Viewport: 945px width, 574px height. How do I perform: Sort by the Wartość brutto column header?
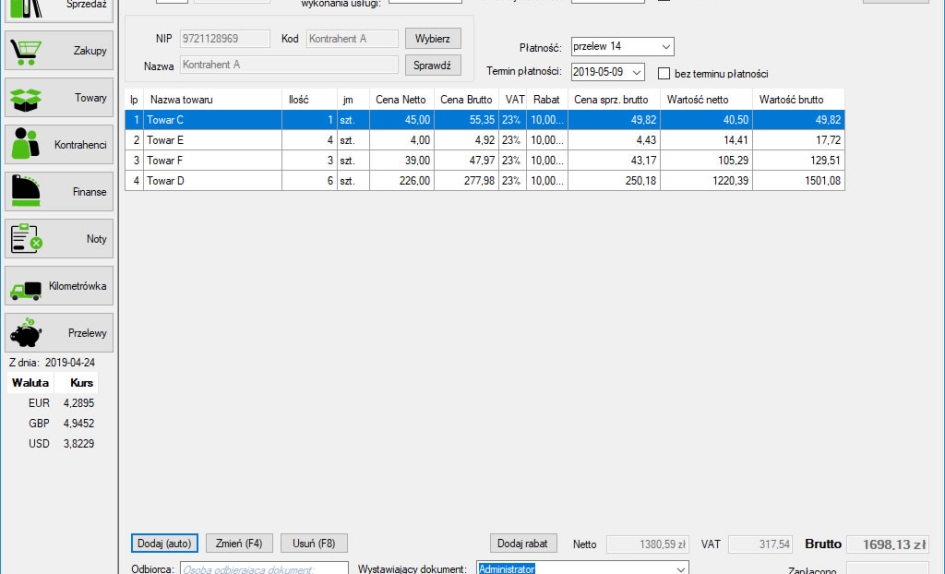(791, 100)
